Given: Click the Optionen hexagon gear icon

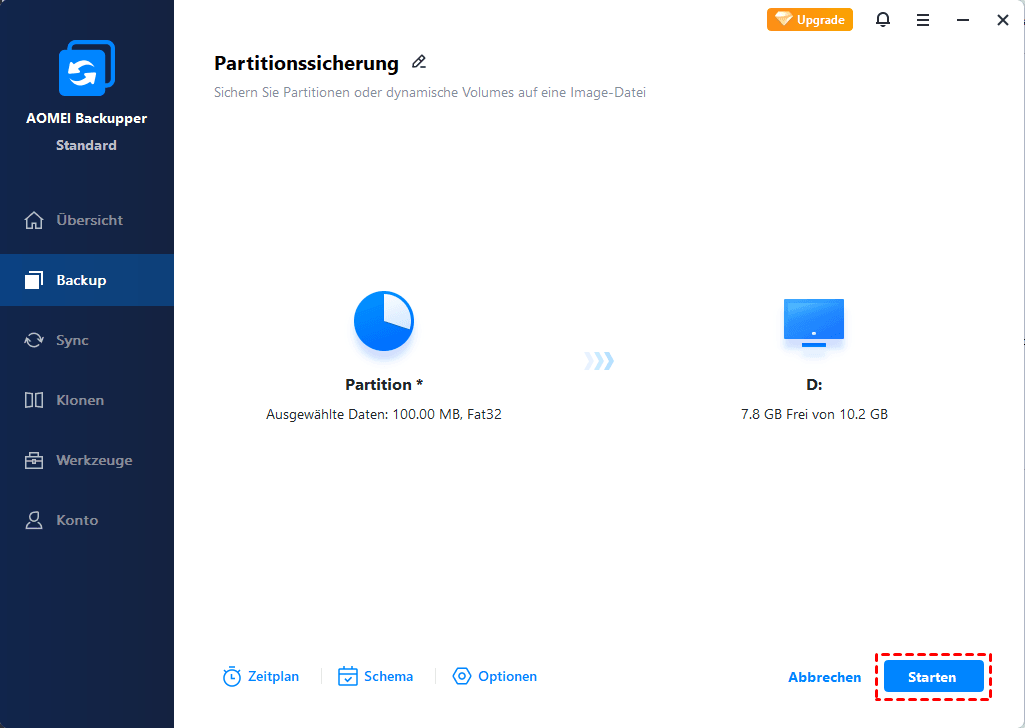Looking at the screenshot, I should [x=462, y=676].
